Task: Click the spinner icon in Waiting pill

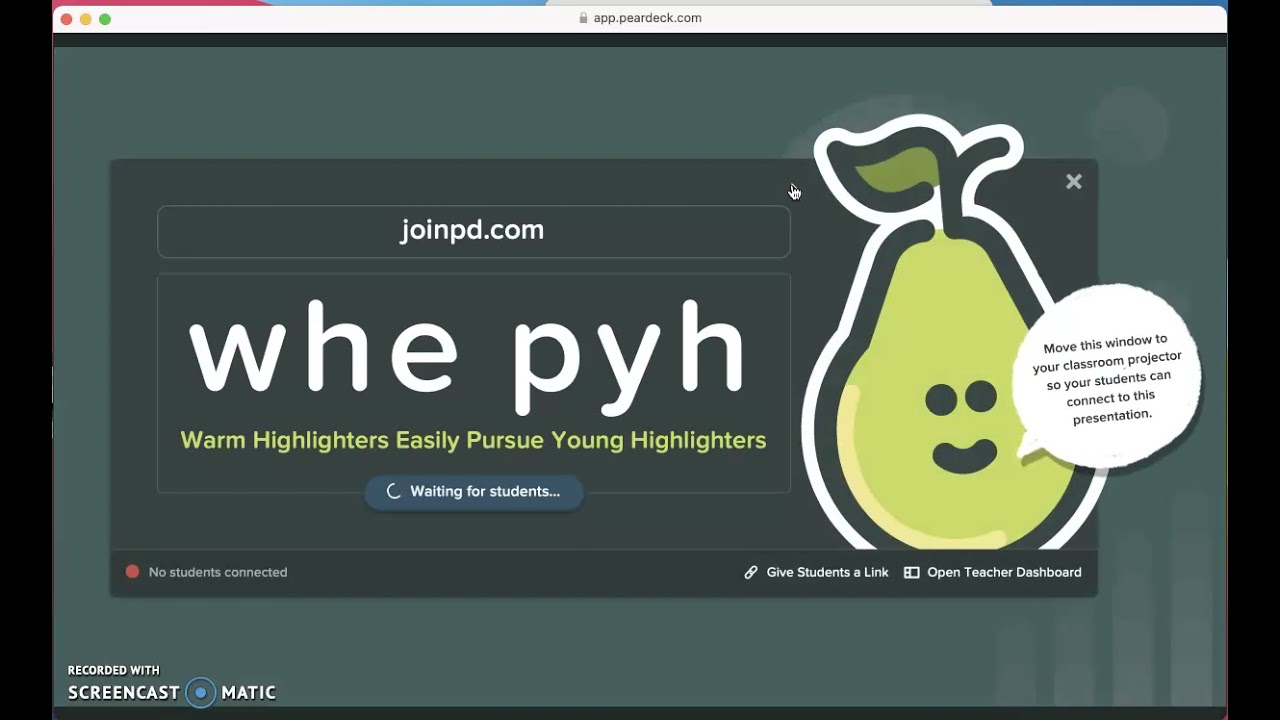Action: point(393,491)
